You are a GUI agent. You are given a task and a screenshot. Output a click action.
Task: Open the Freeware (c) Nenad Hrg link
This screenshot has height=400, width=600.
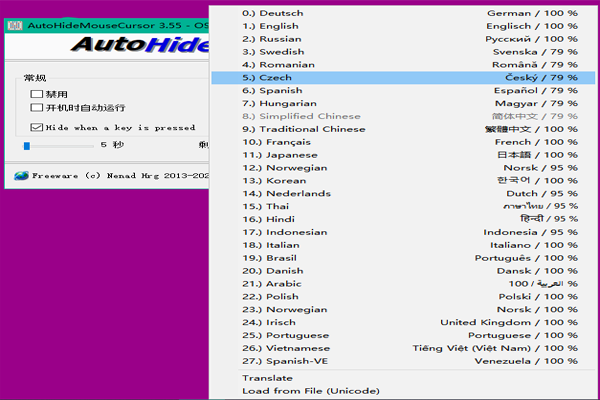tap(120, 176)
